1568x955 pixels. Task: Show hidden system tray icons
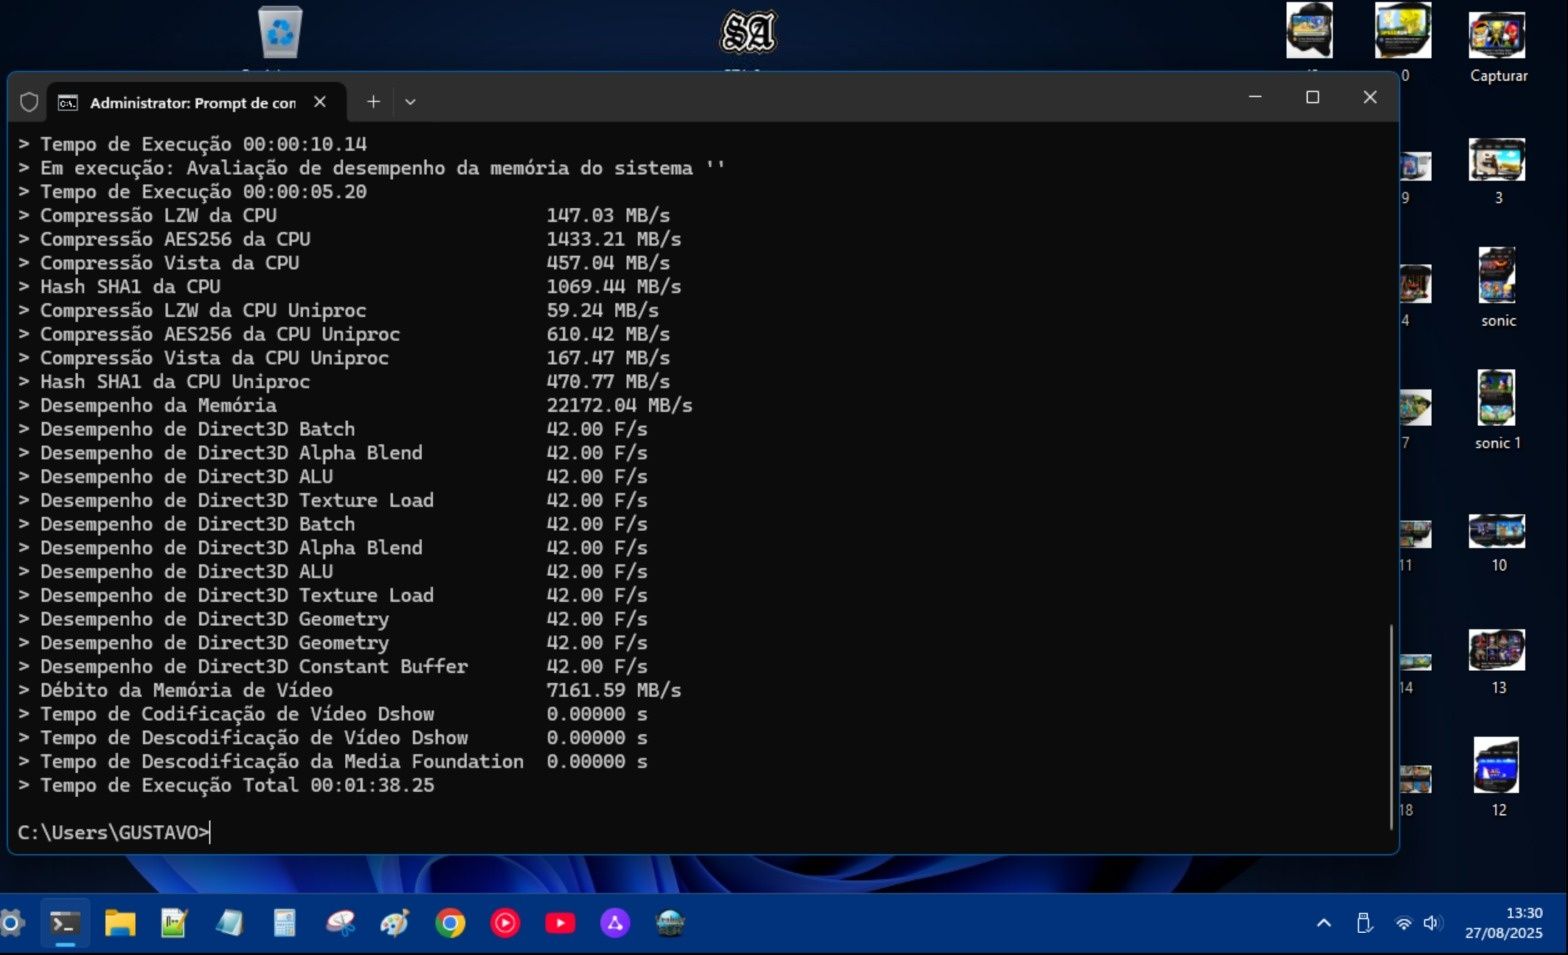point(1324,923)
